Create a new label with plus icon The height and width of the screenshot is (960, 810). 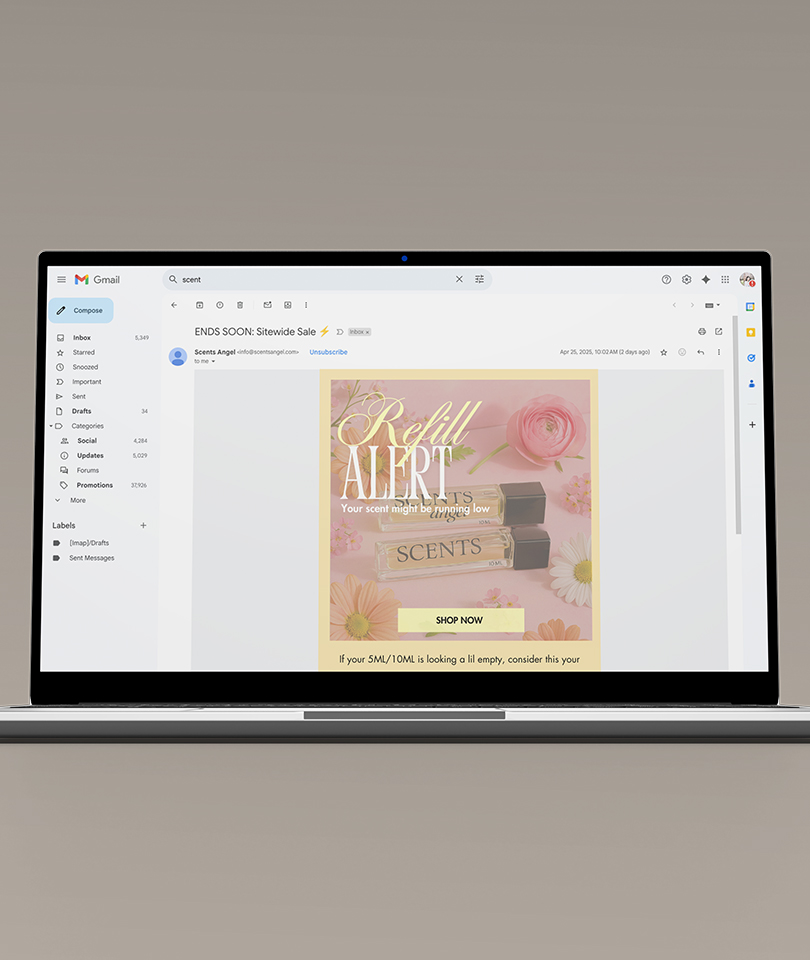(x=143, y=525)
